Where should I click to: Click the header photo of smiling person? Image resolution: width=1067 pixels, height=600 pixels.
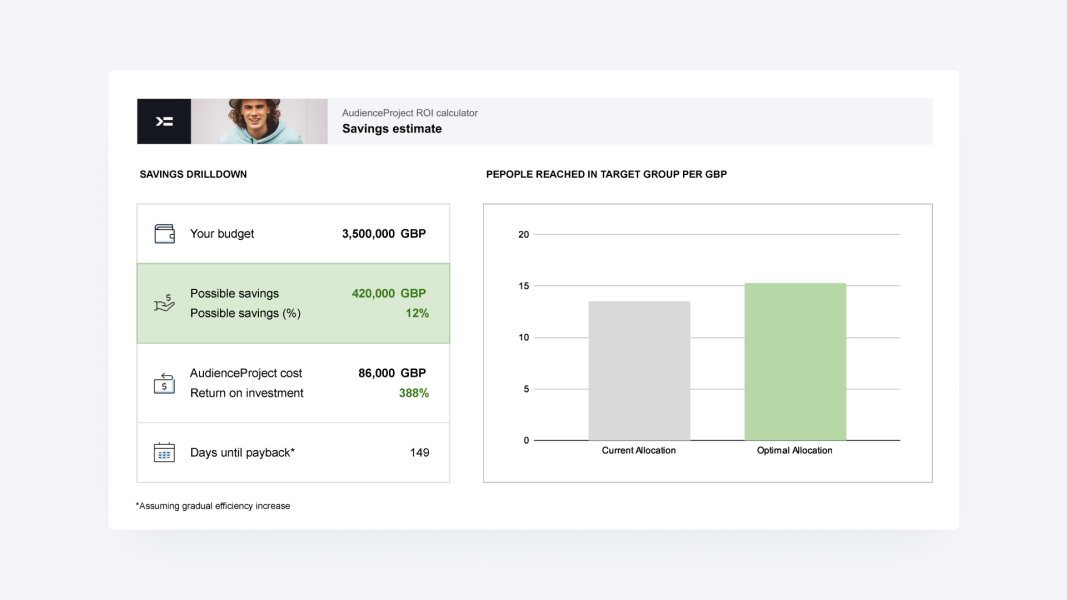pos(259,121)
